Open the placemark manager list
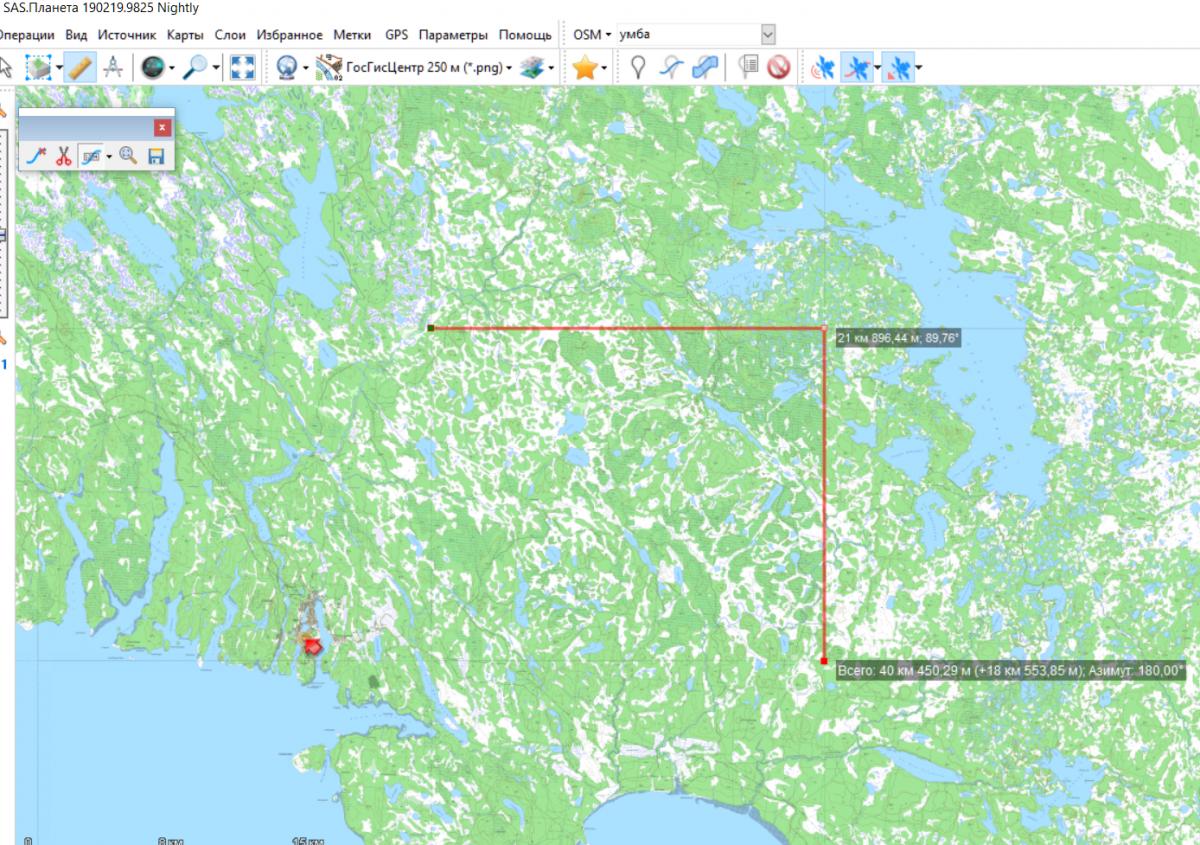The height and width of the screenshot is (845, 1200). tap(749, 68)
